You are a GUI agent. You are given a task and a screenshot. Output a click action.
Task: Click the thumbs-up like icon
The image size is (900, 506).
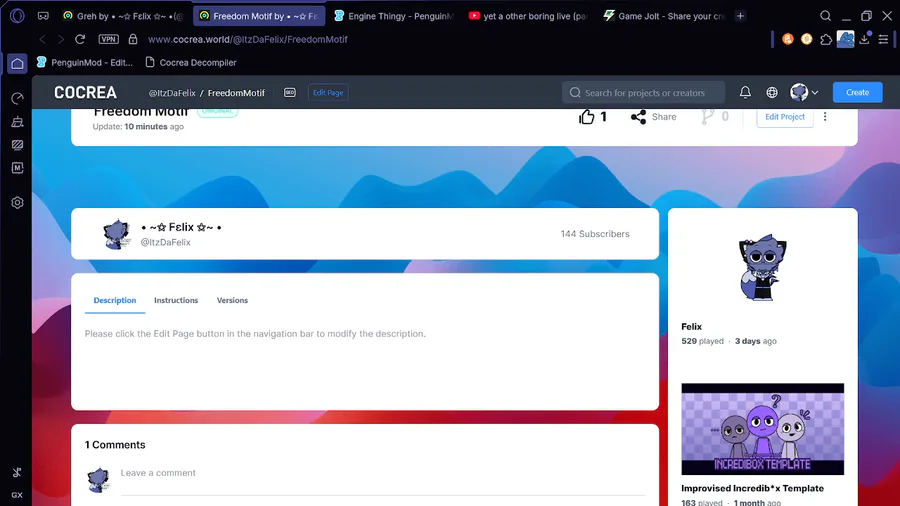point(586,117)
